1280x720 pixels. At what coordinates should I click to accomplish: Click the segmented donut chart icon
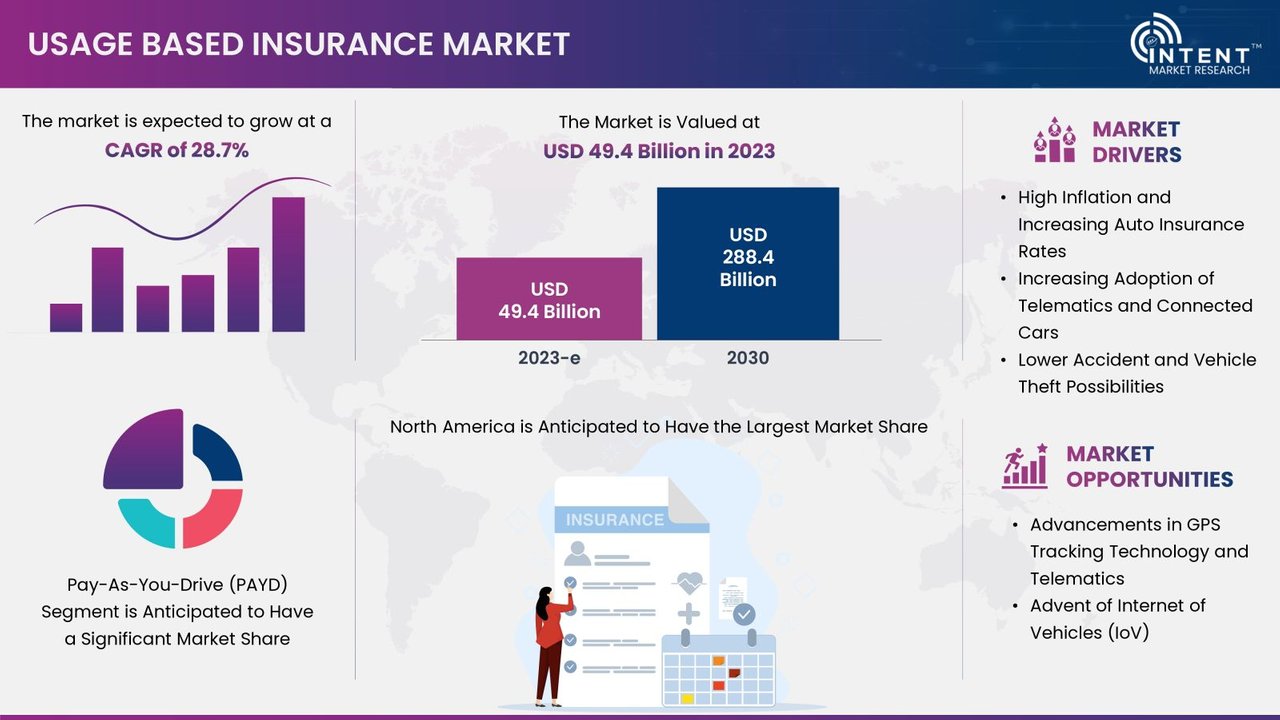pos(173,478)
